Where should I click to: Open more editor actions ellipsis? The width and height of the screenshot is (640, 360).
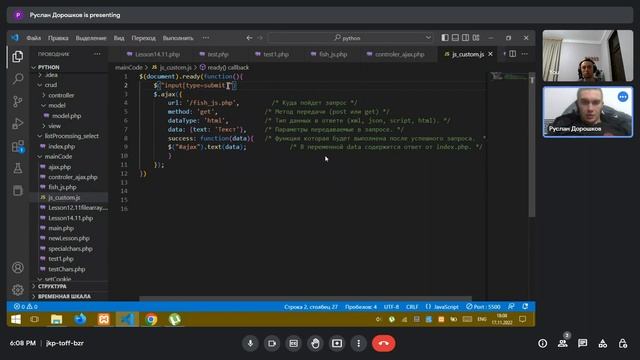(524, 54)
